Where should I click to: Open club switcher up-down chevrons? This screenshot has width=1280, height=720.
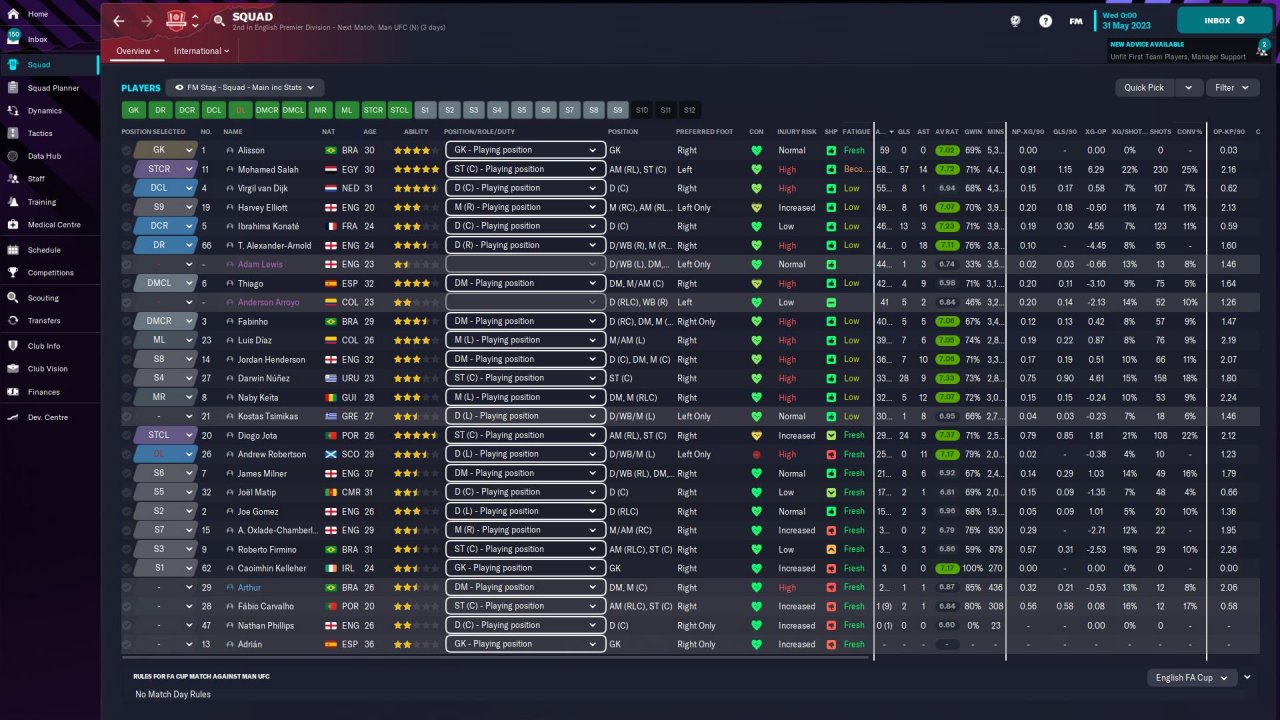pos(195,20)
